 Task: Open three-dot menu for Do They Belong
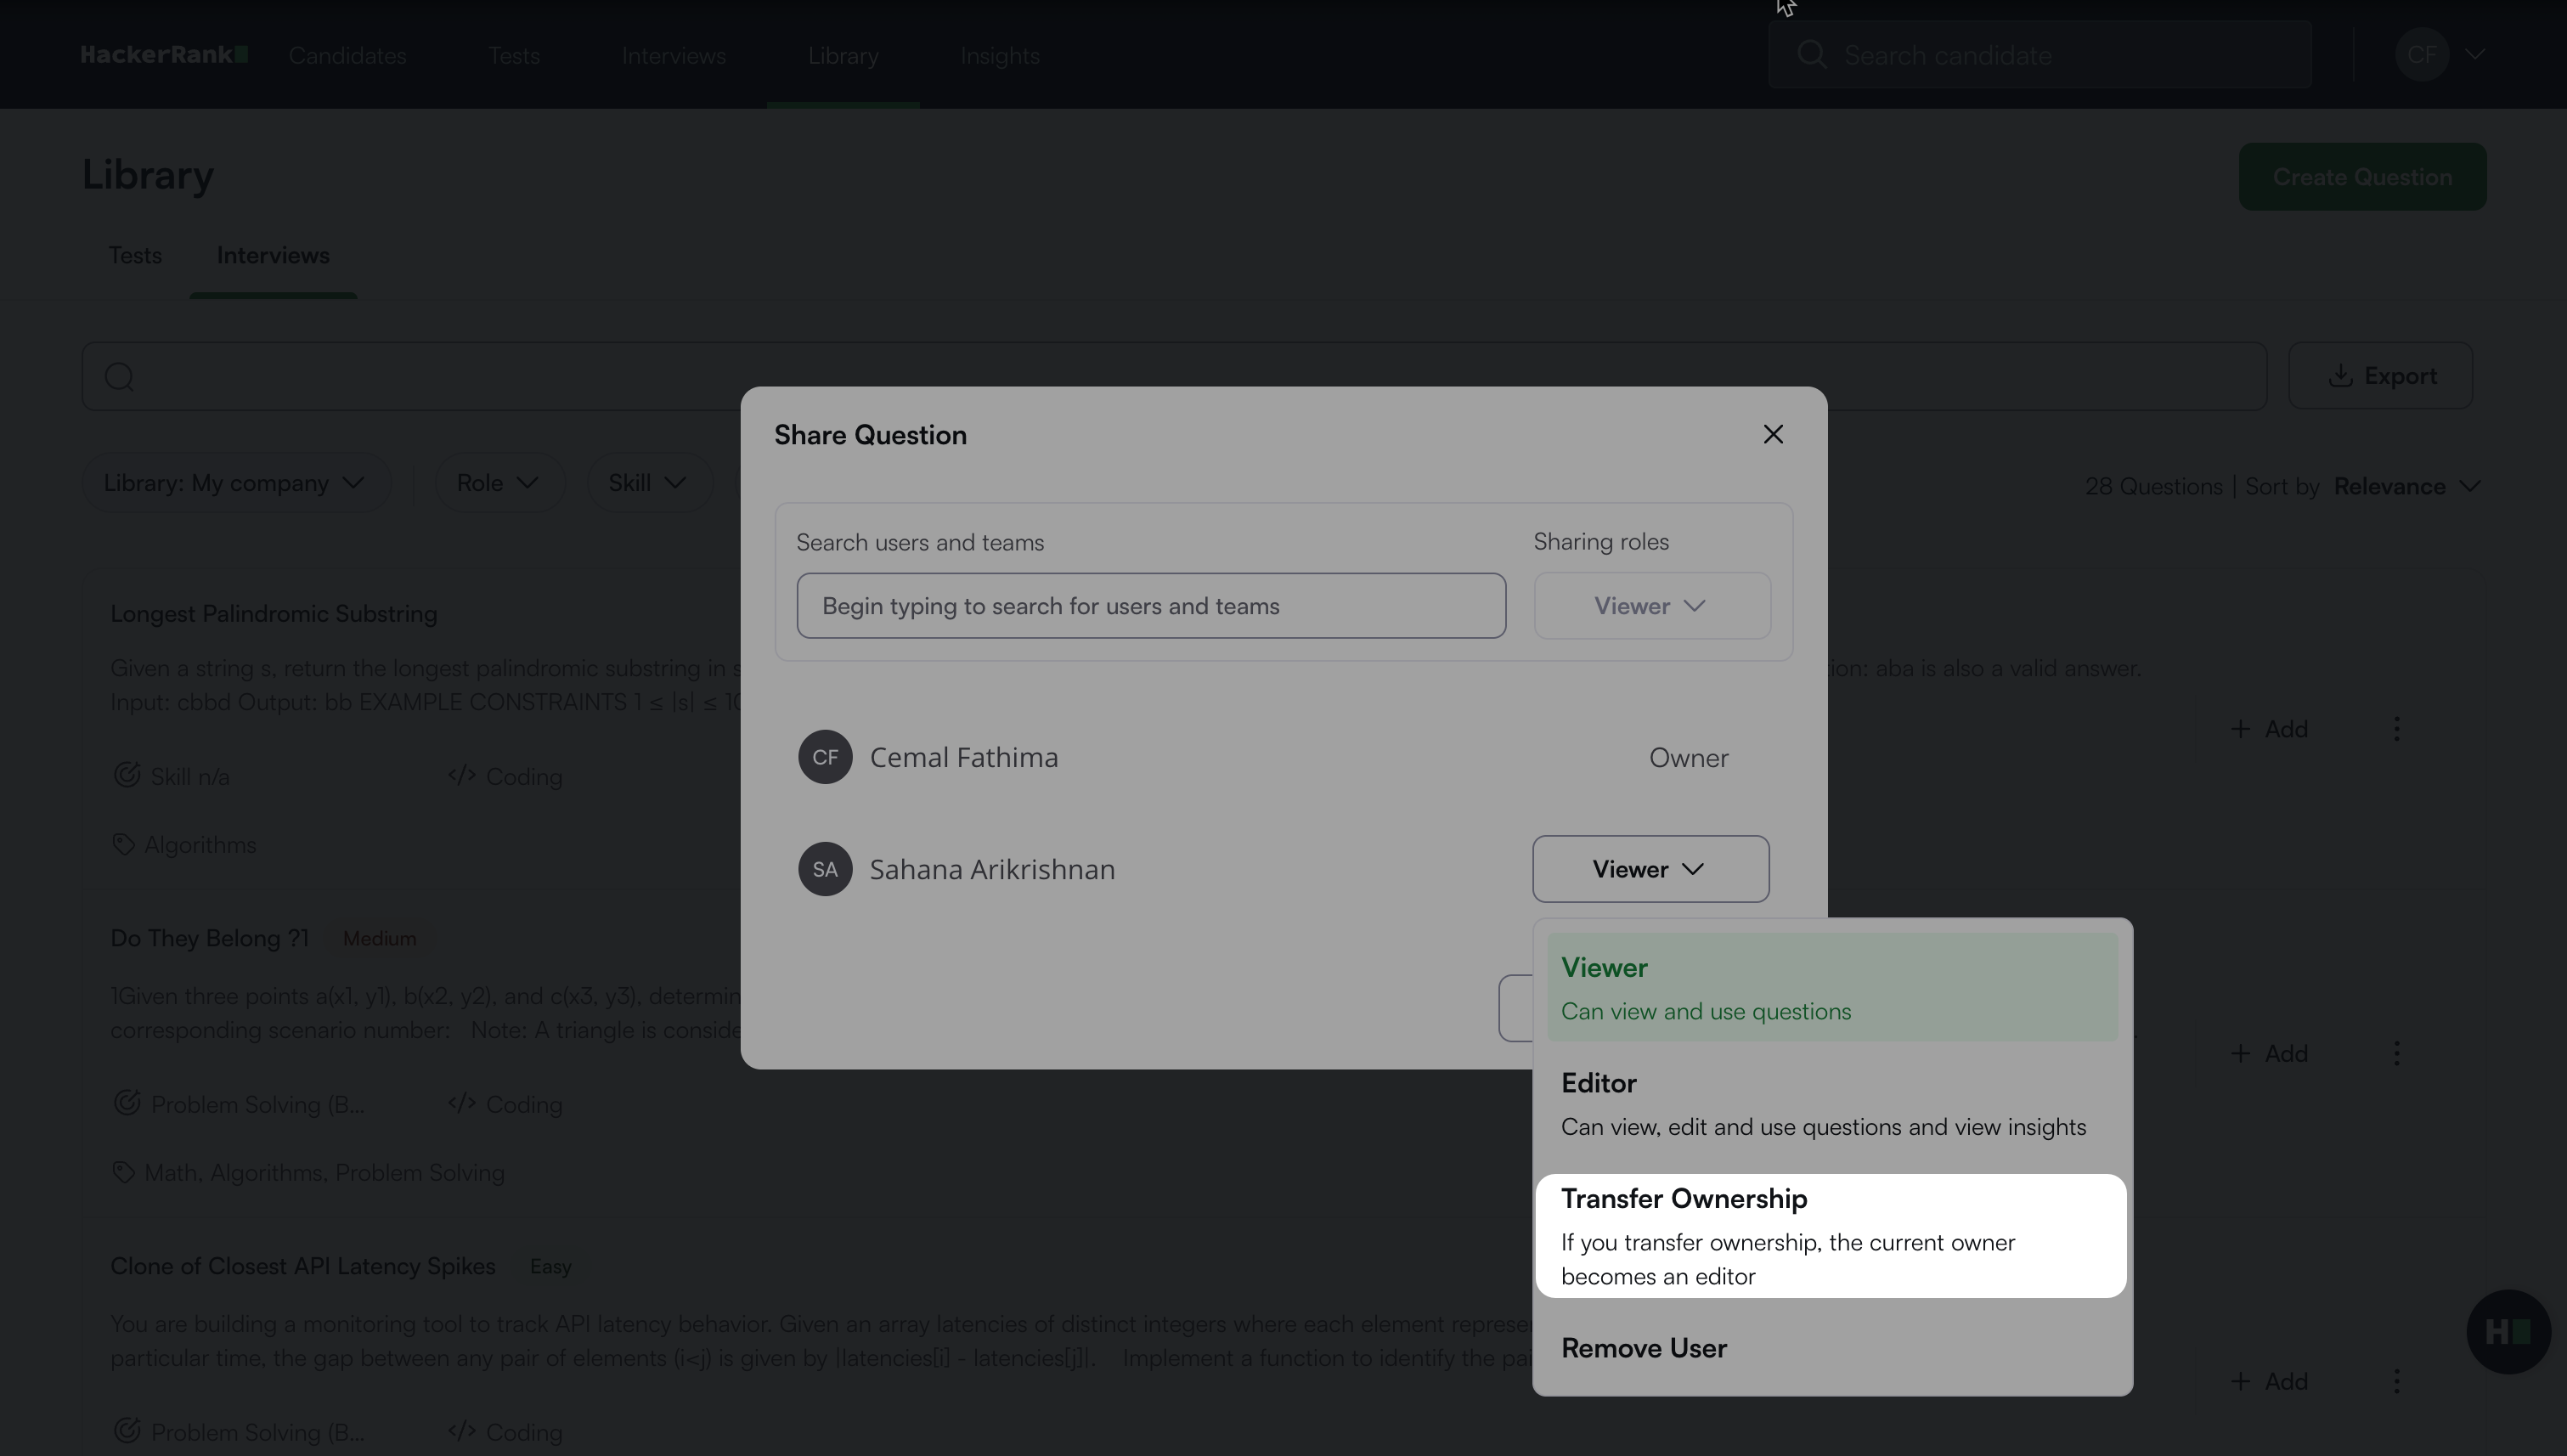pyautogui.click(x=2396, y=1053)
